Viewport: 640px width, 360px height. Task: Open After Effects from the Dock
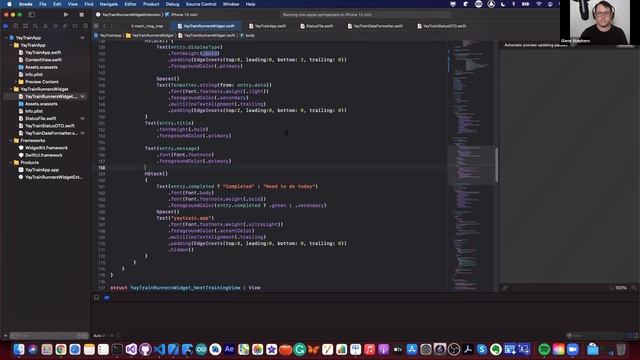229,349
